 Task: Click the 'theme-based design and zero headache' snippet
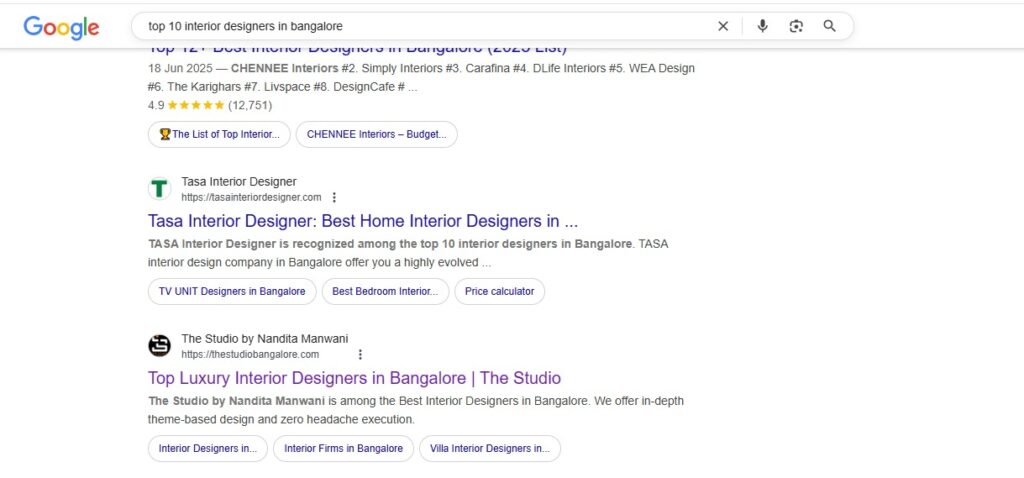[x=281, y=419]
